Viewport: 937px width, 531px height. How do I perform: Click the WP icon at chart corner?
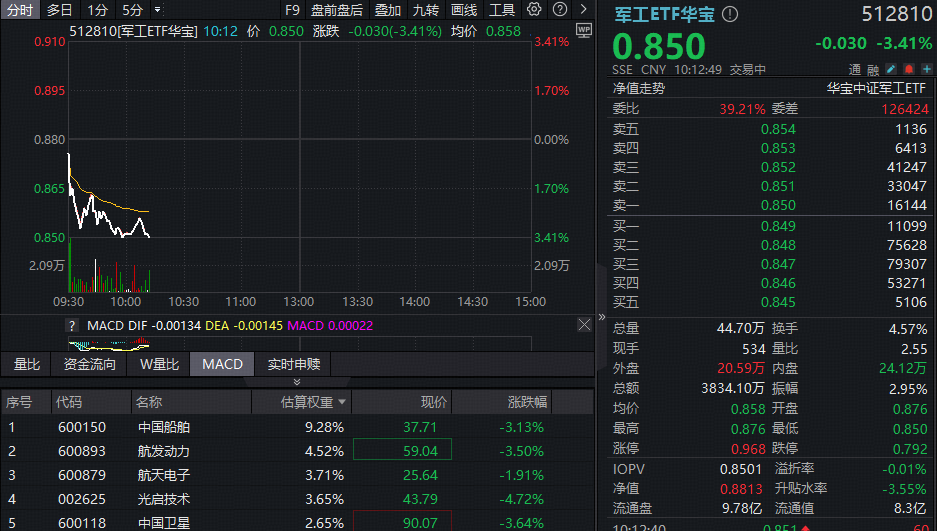pyautogui.click(x=583, y=29)
